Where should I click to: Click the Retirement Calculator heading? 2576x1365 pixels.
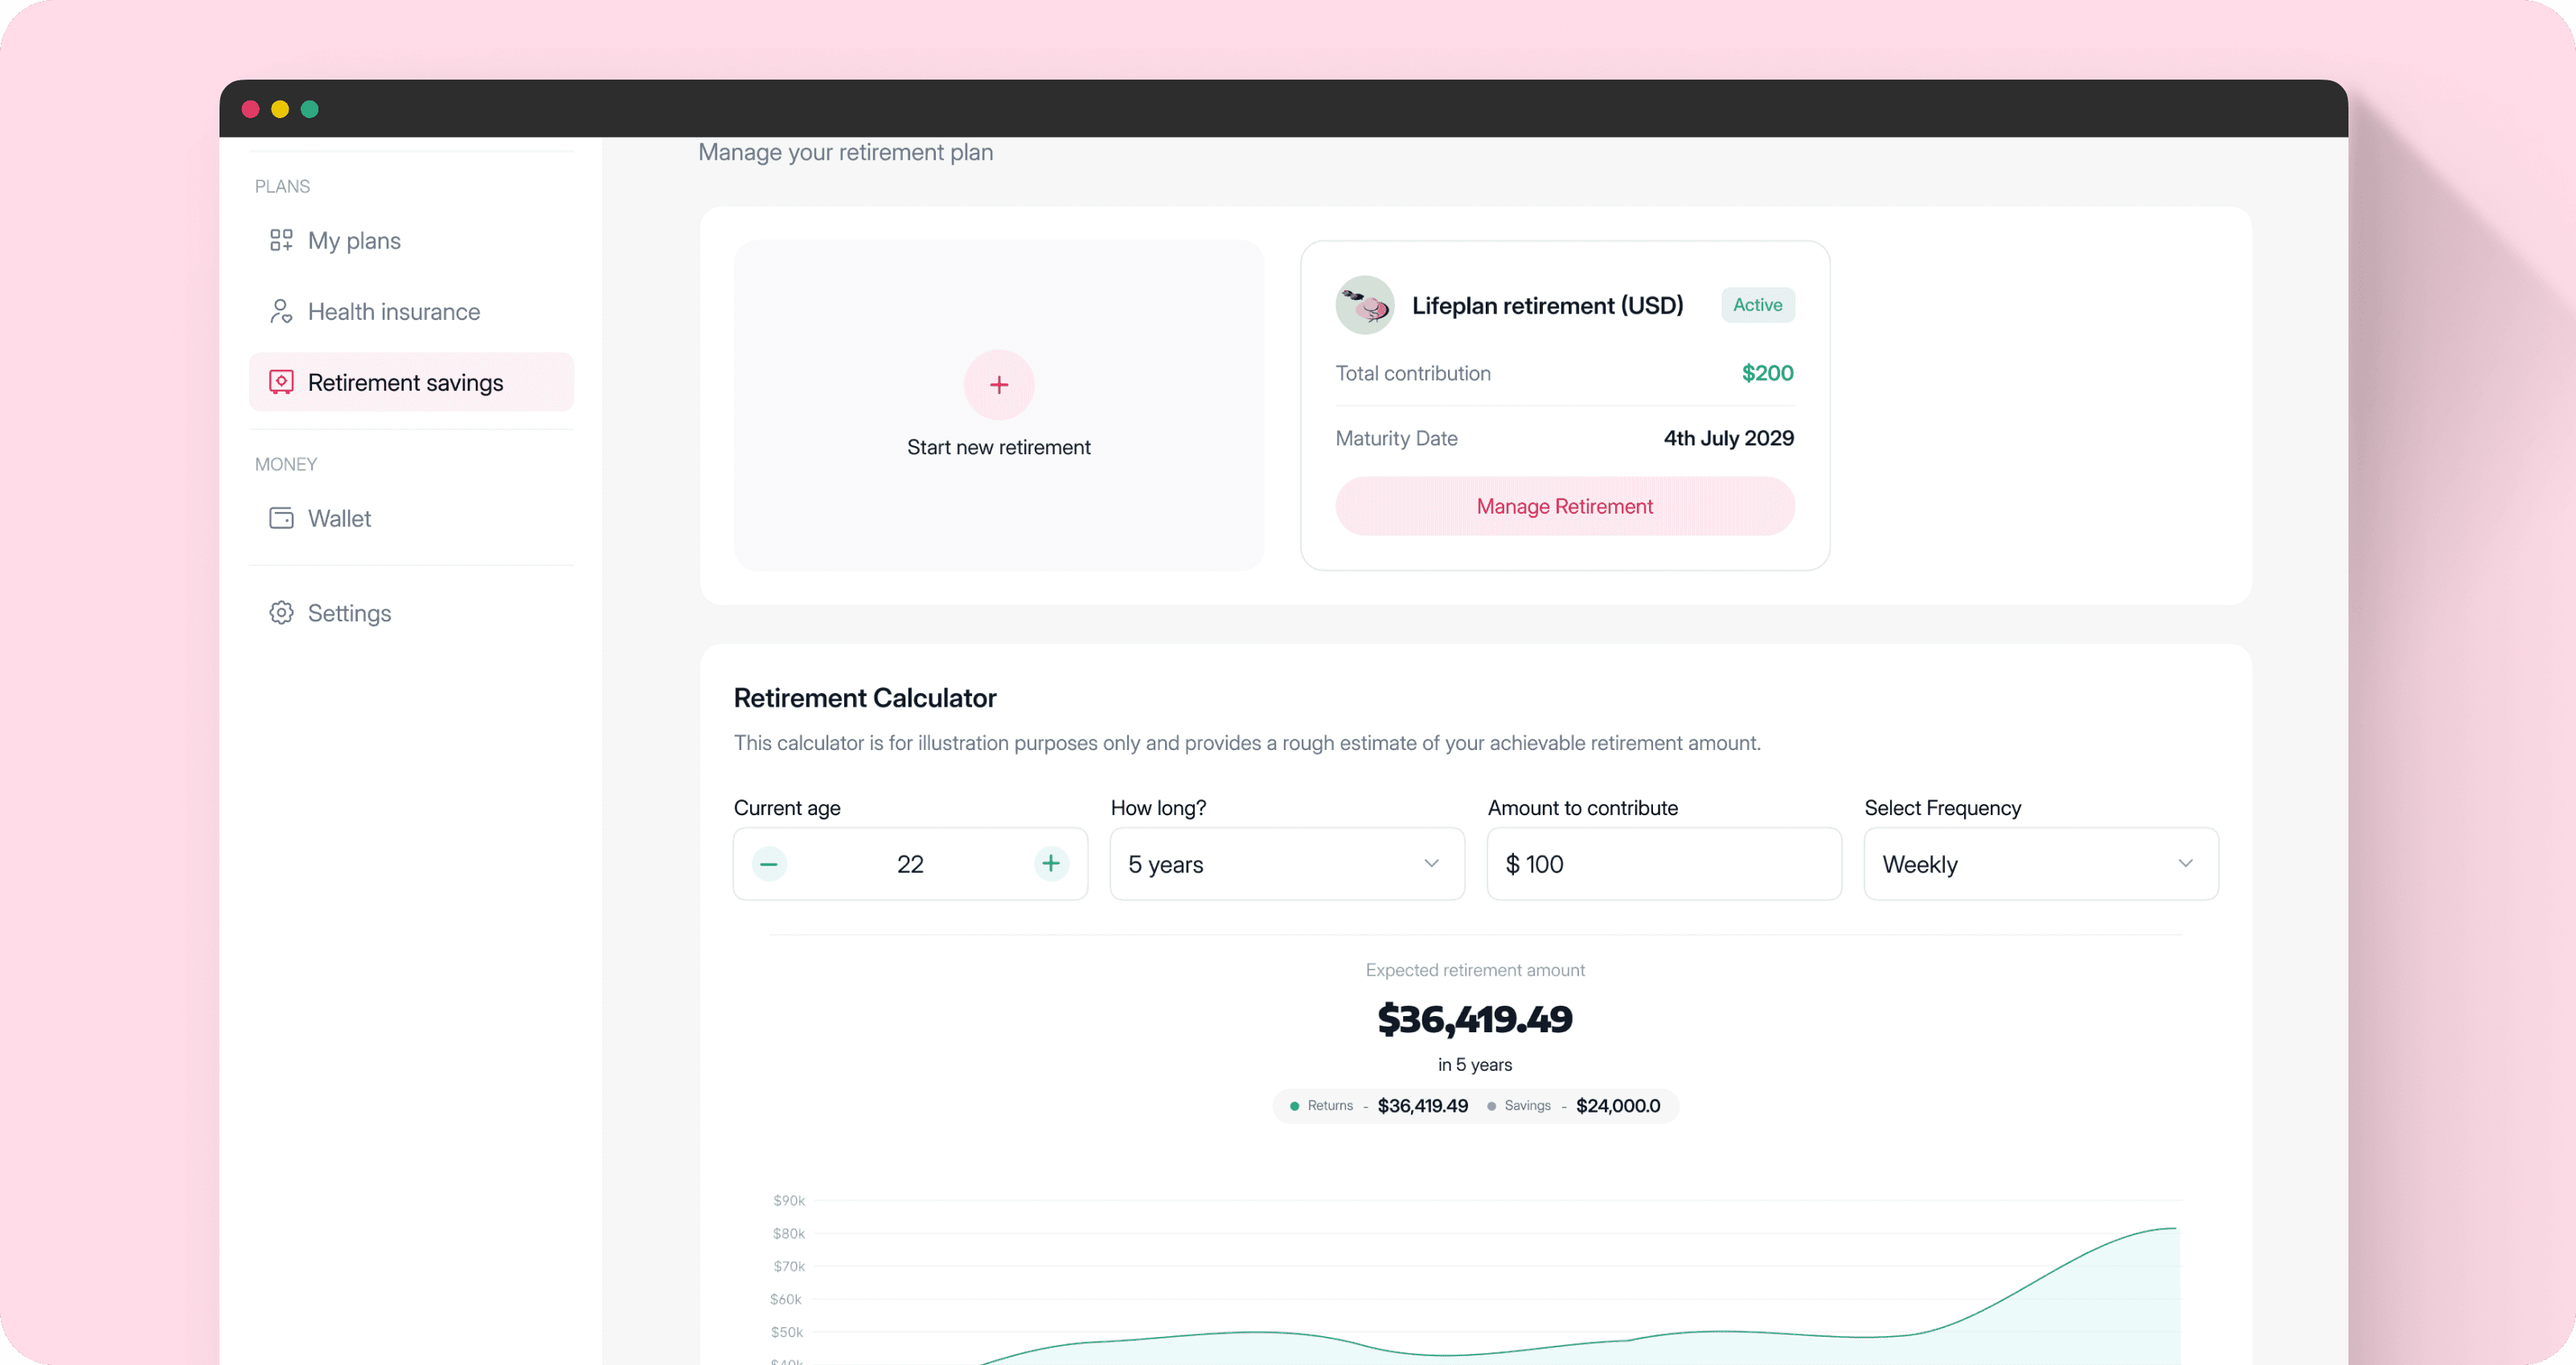865,698
